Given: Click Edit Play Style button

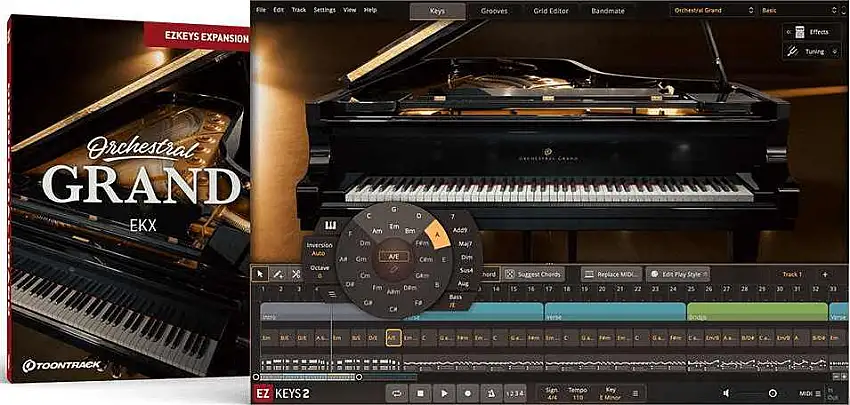Looking at the screenshot, I should [678, 274].
